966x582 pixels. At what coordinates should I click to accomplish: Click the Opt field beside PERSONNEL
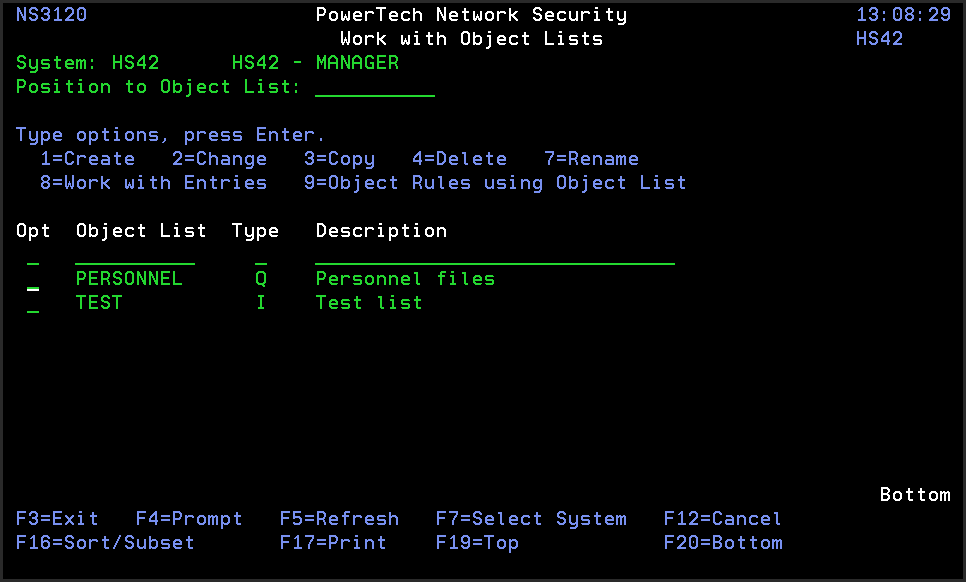(x=33, y=280)
